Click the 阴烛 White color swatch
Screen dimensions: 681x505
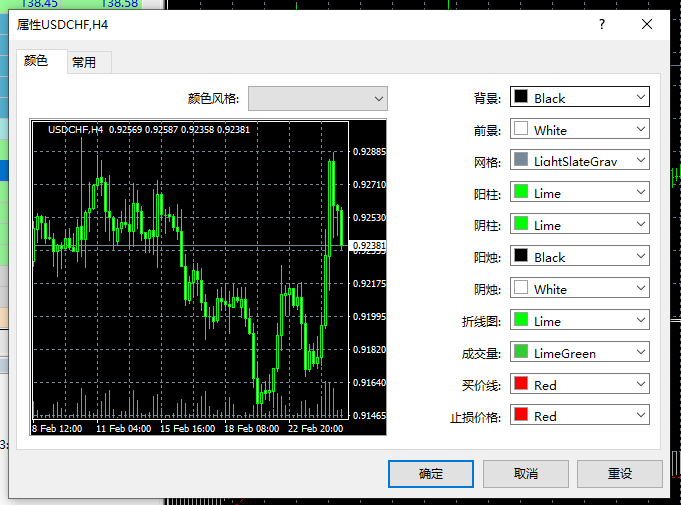tap(520, 289)
